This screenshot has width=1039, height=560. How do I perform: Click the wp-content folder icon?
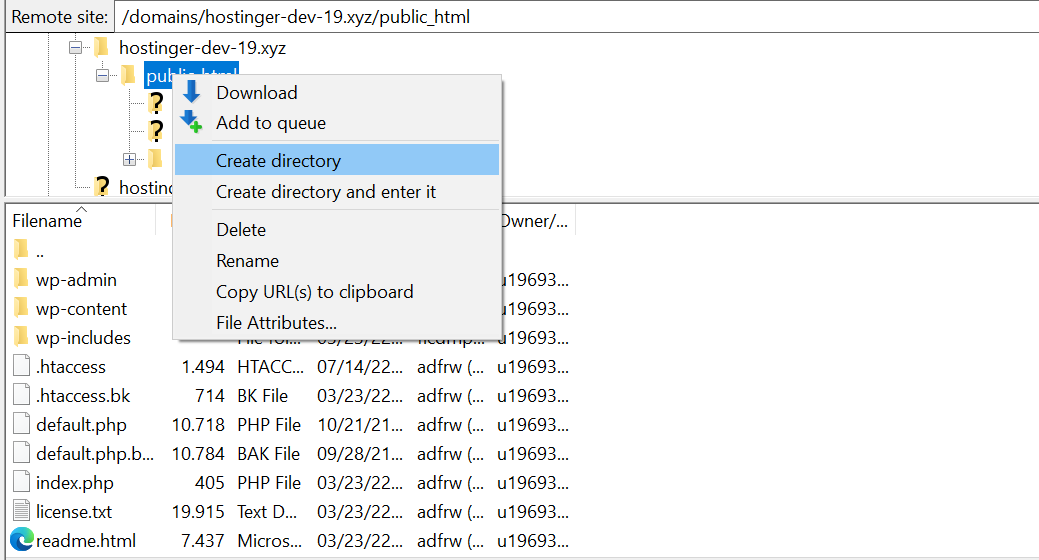(22, 309)
